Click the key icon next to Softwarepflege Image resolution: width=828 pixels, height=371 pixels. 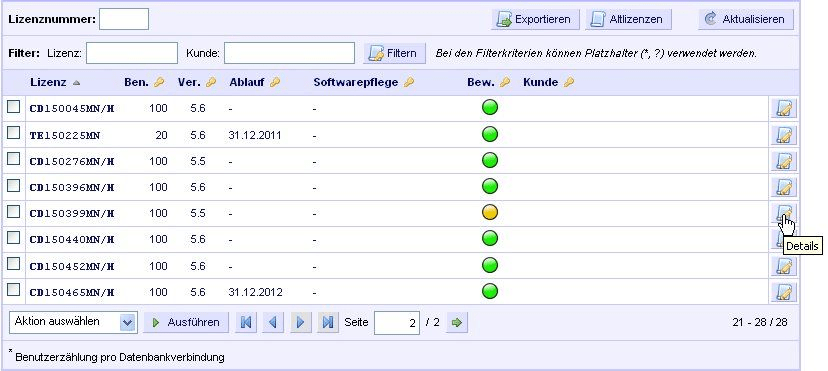pos(409,82)
